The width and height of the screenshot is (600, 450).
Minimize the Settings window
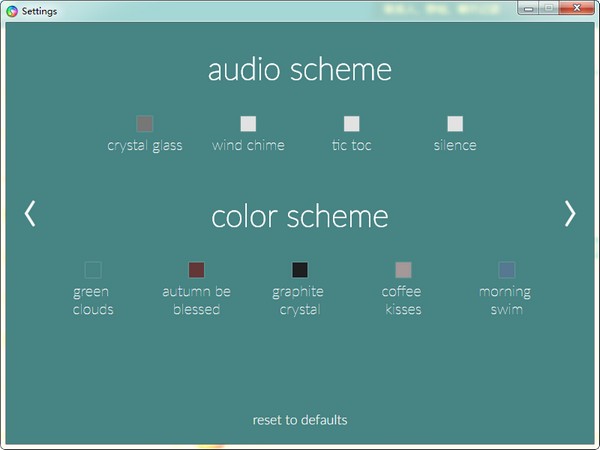(528, 9)
